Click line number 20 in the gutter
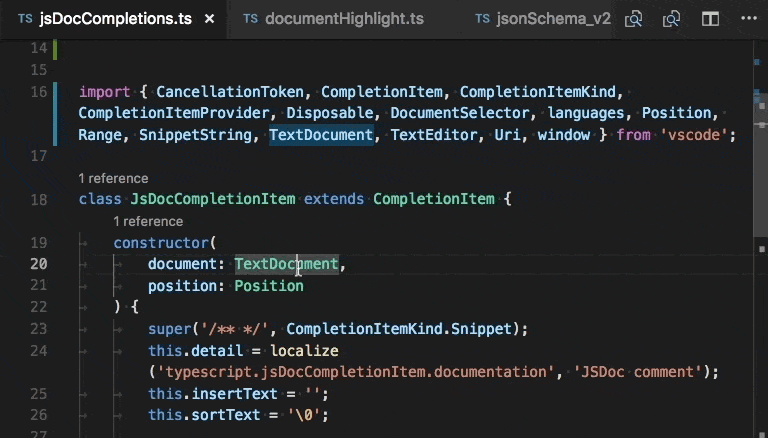768x438 pixels. pos(39,264)
